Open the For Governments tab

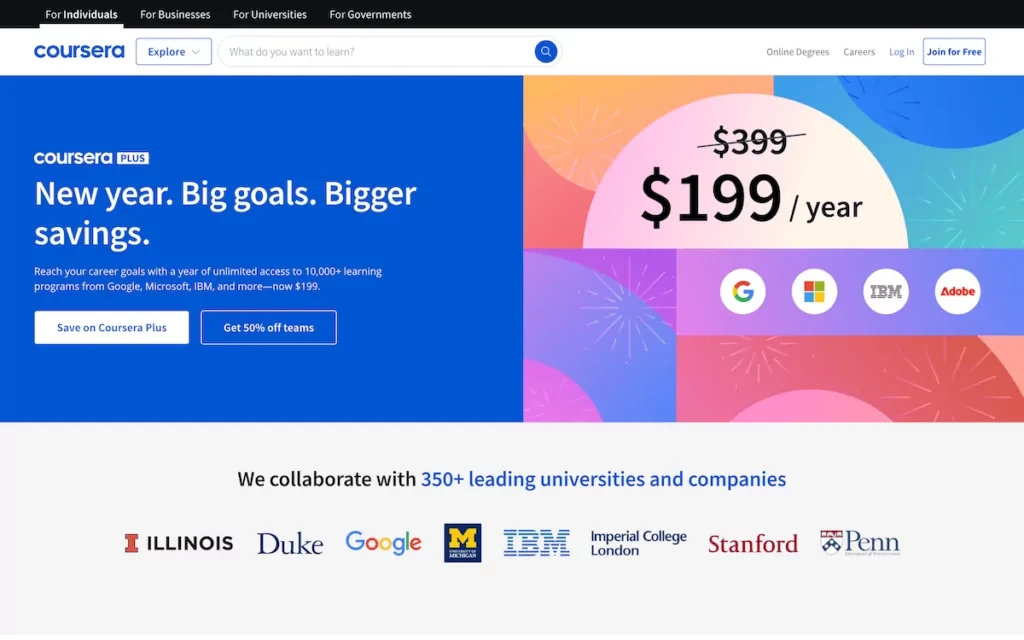tap(370, 15)
